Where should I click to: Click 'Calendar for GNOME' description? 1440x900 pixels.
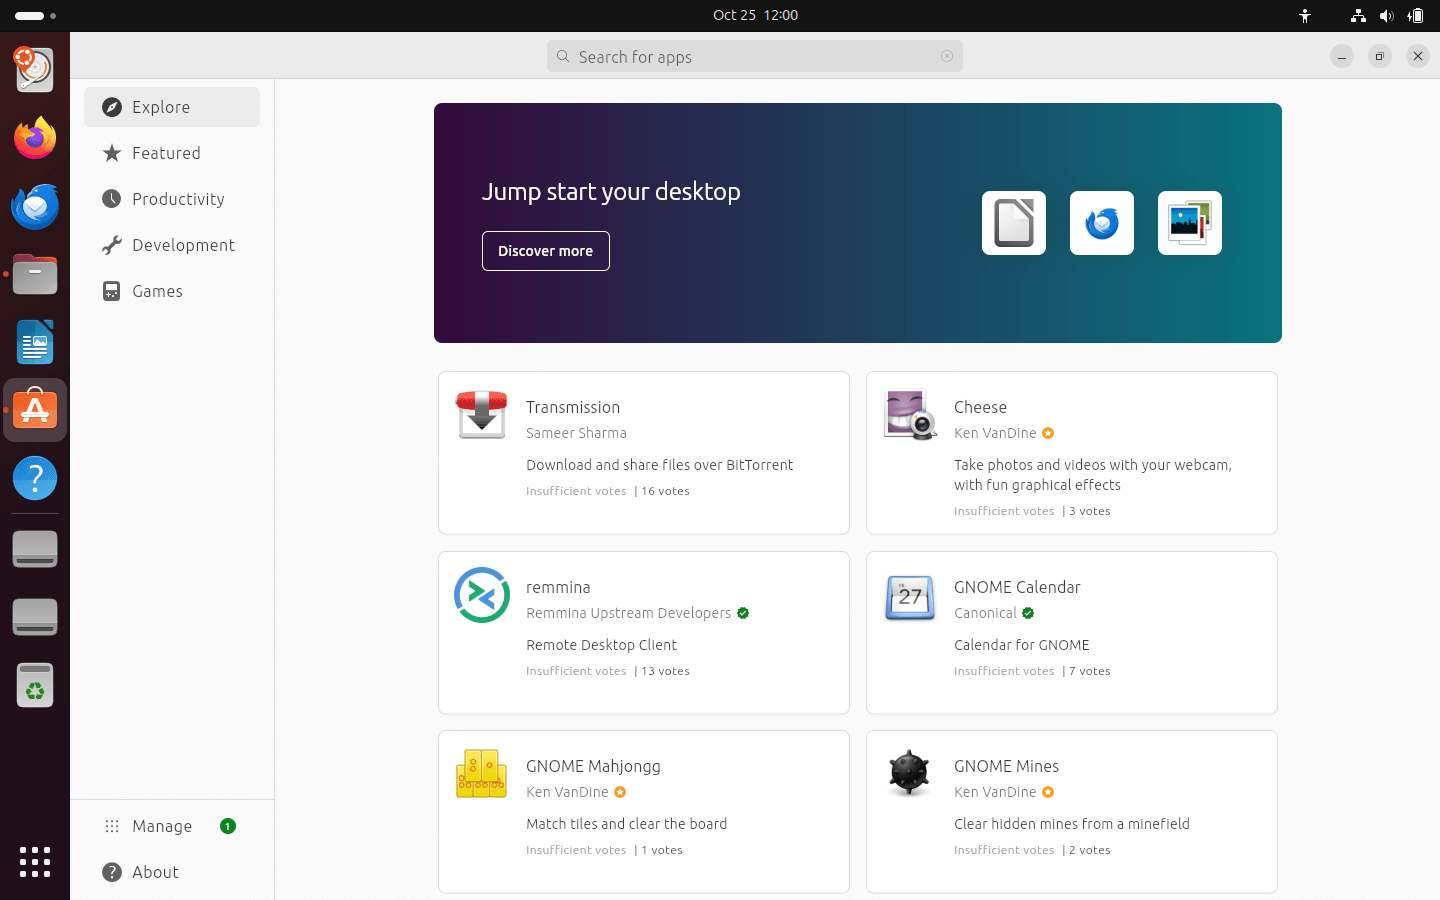(x=1022, y=645)
